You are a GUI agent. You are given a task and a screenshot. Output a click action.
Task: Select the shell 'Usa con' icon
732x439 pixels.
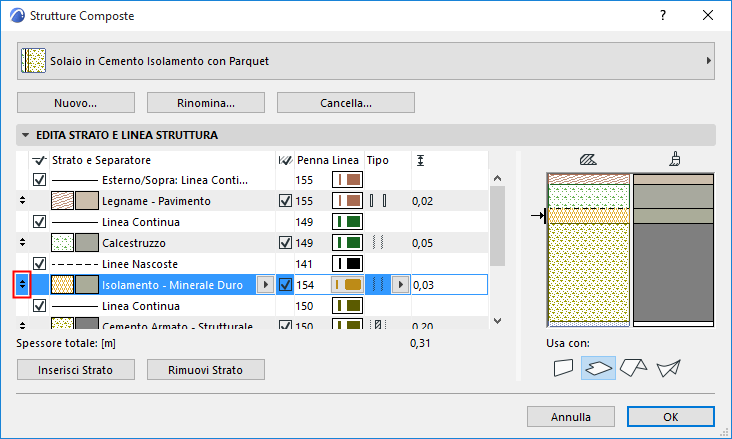pyautogui.click(x=668, y=368)
